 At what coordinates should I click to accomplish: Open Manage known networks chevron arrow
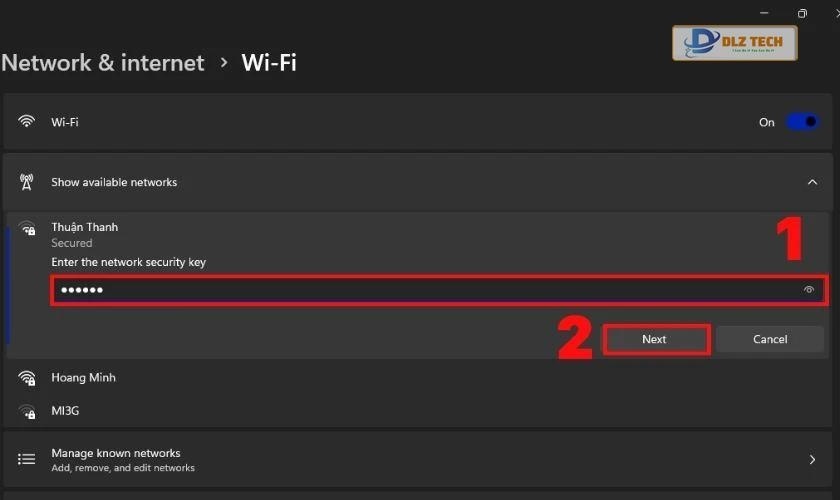click(x=811, y=460)
